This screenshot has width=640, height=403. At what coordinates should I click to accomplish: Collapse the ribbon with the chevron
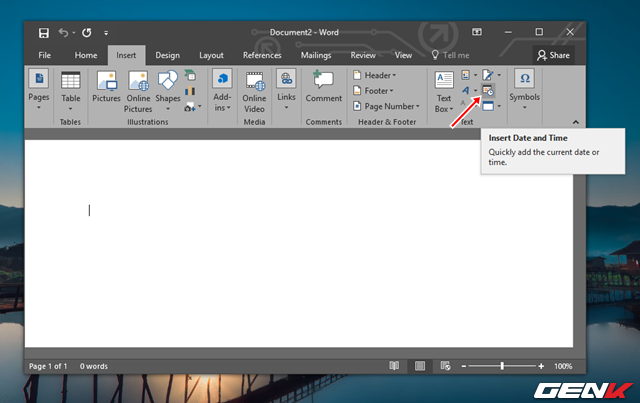click(x=576, y=122)
